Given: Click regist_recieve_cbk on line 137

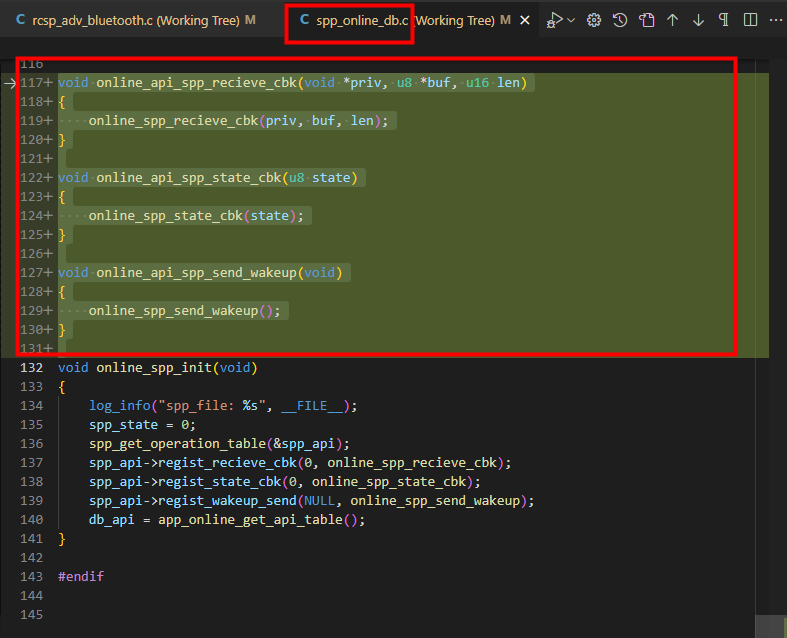Looking at the screenshot, I should point(227,463).
